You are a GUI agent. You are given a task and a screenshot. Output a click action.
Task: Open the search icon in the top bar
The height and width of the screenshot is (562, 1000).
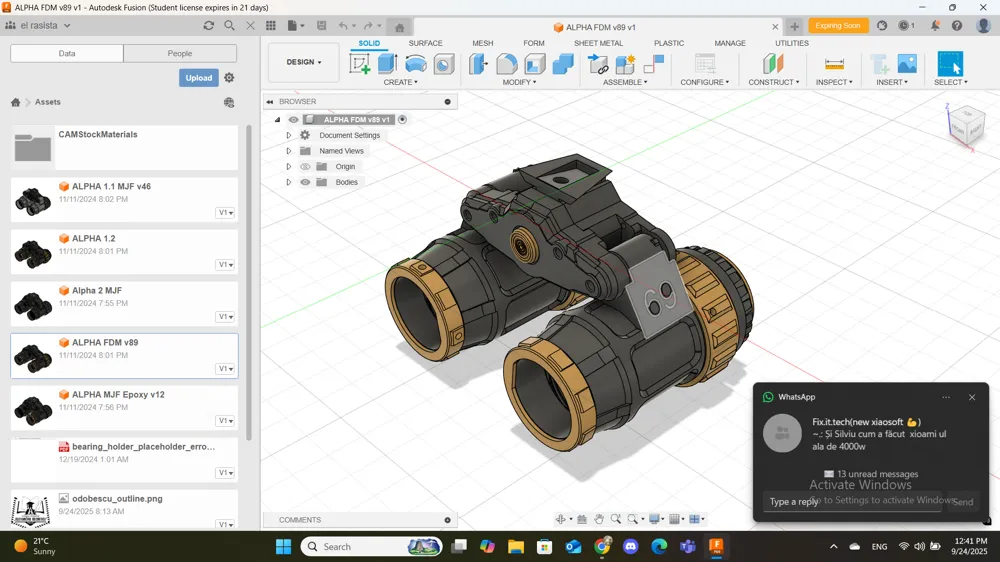pos(229,26)
